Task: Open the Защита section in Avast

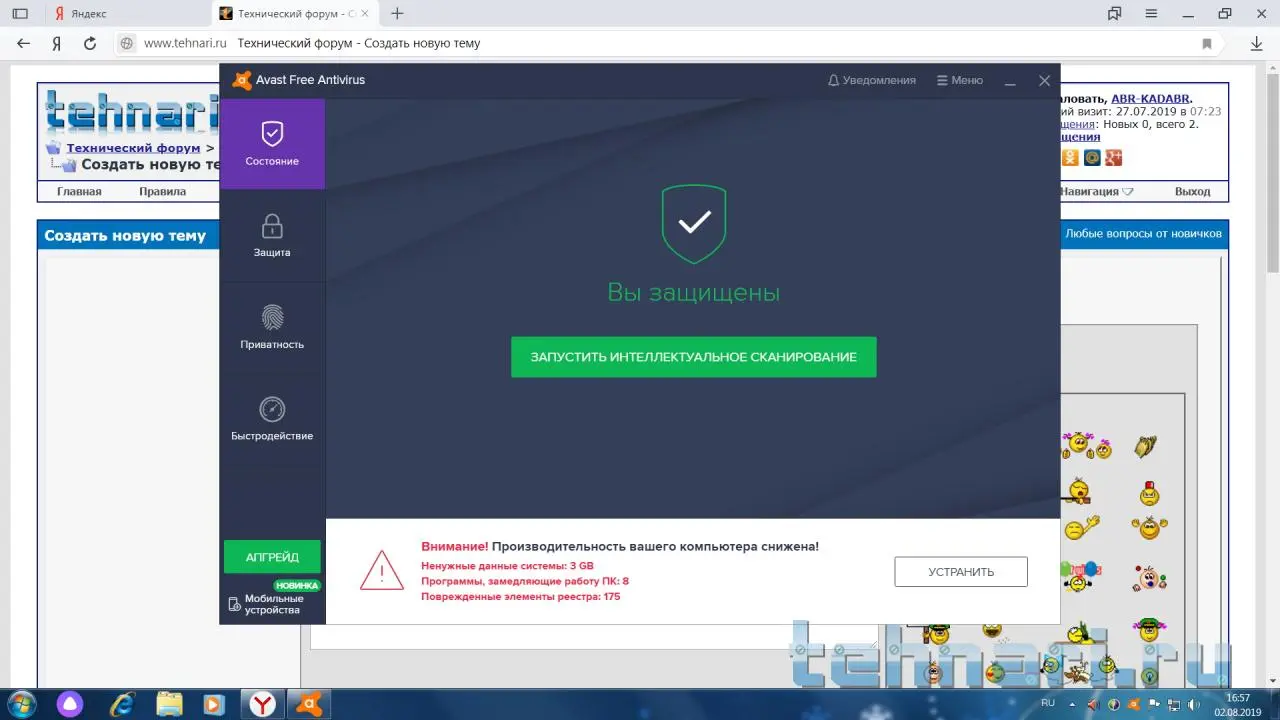Action: coord(272,236)
